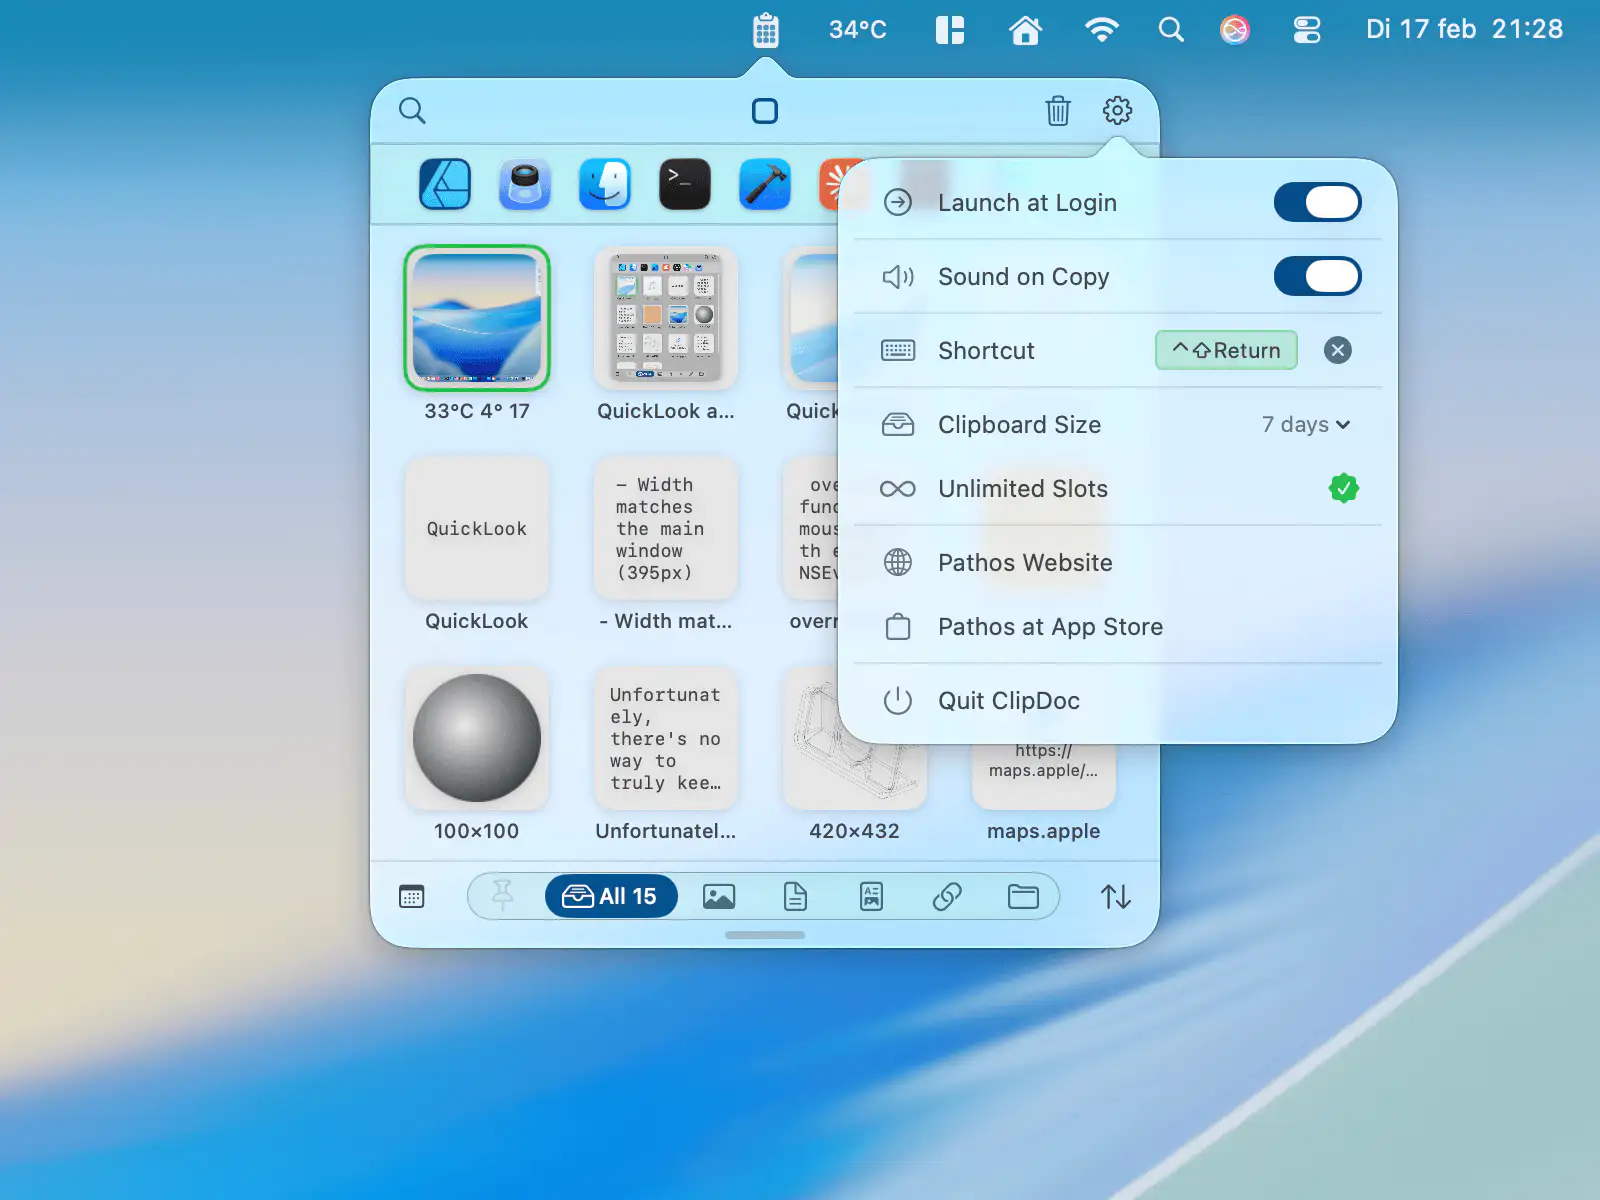The image size is (1600, 1200).
Task: Switch to the images filter tab
Action: [719, 897]
